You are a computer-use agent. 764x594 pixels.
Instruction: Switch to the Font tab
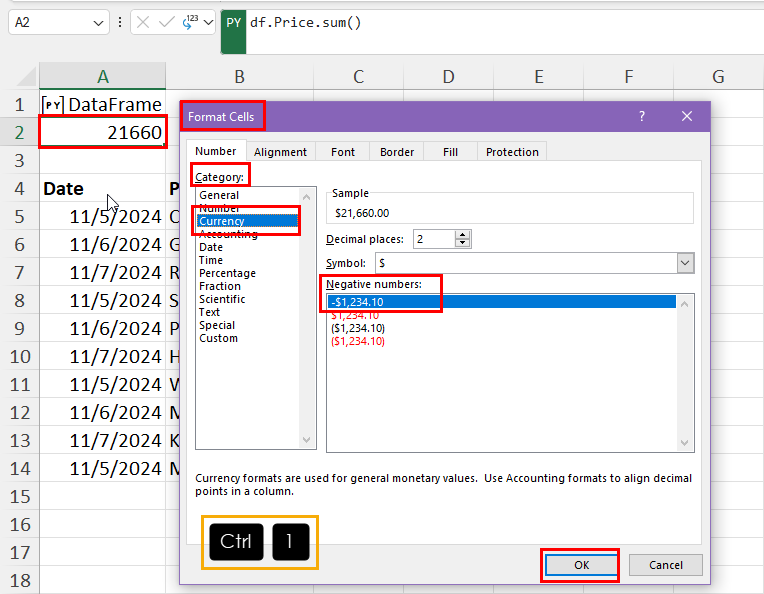[x=343, y=152]
